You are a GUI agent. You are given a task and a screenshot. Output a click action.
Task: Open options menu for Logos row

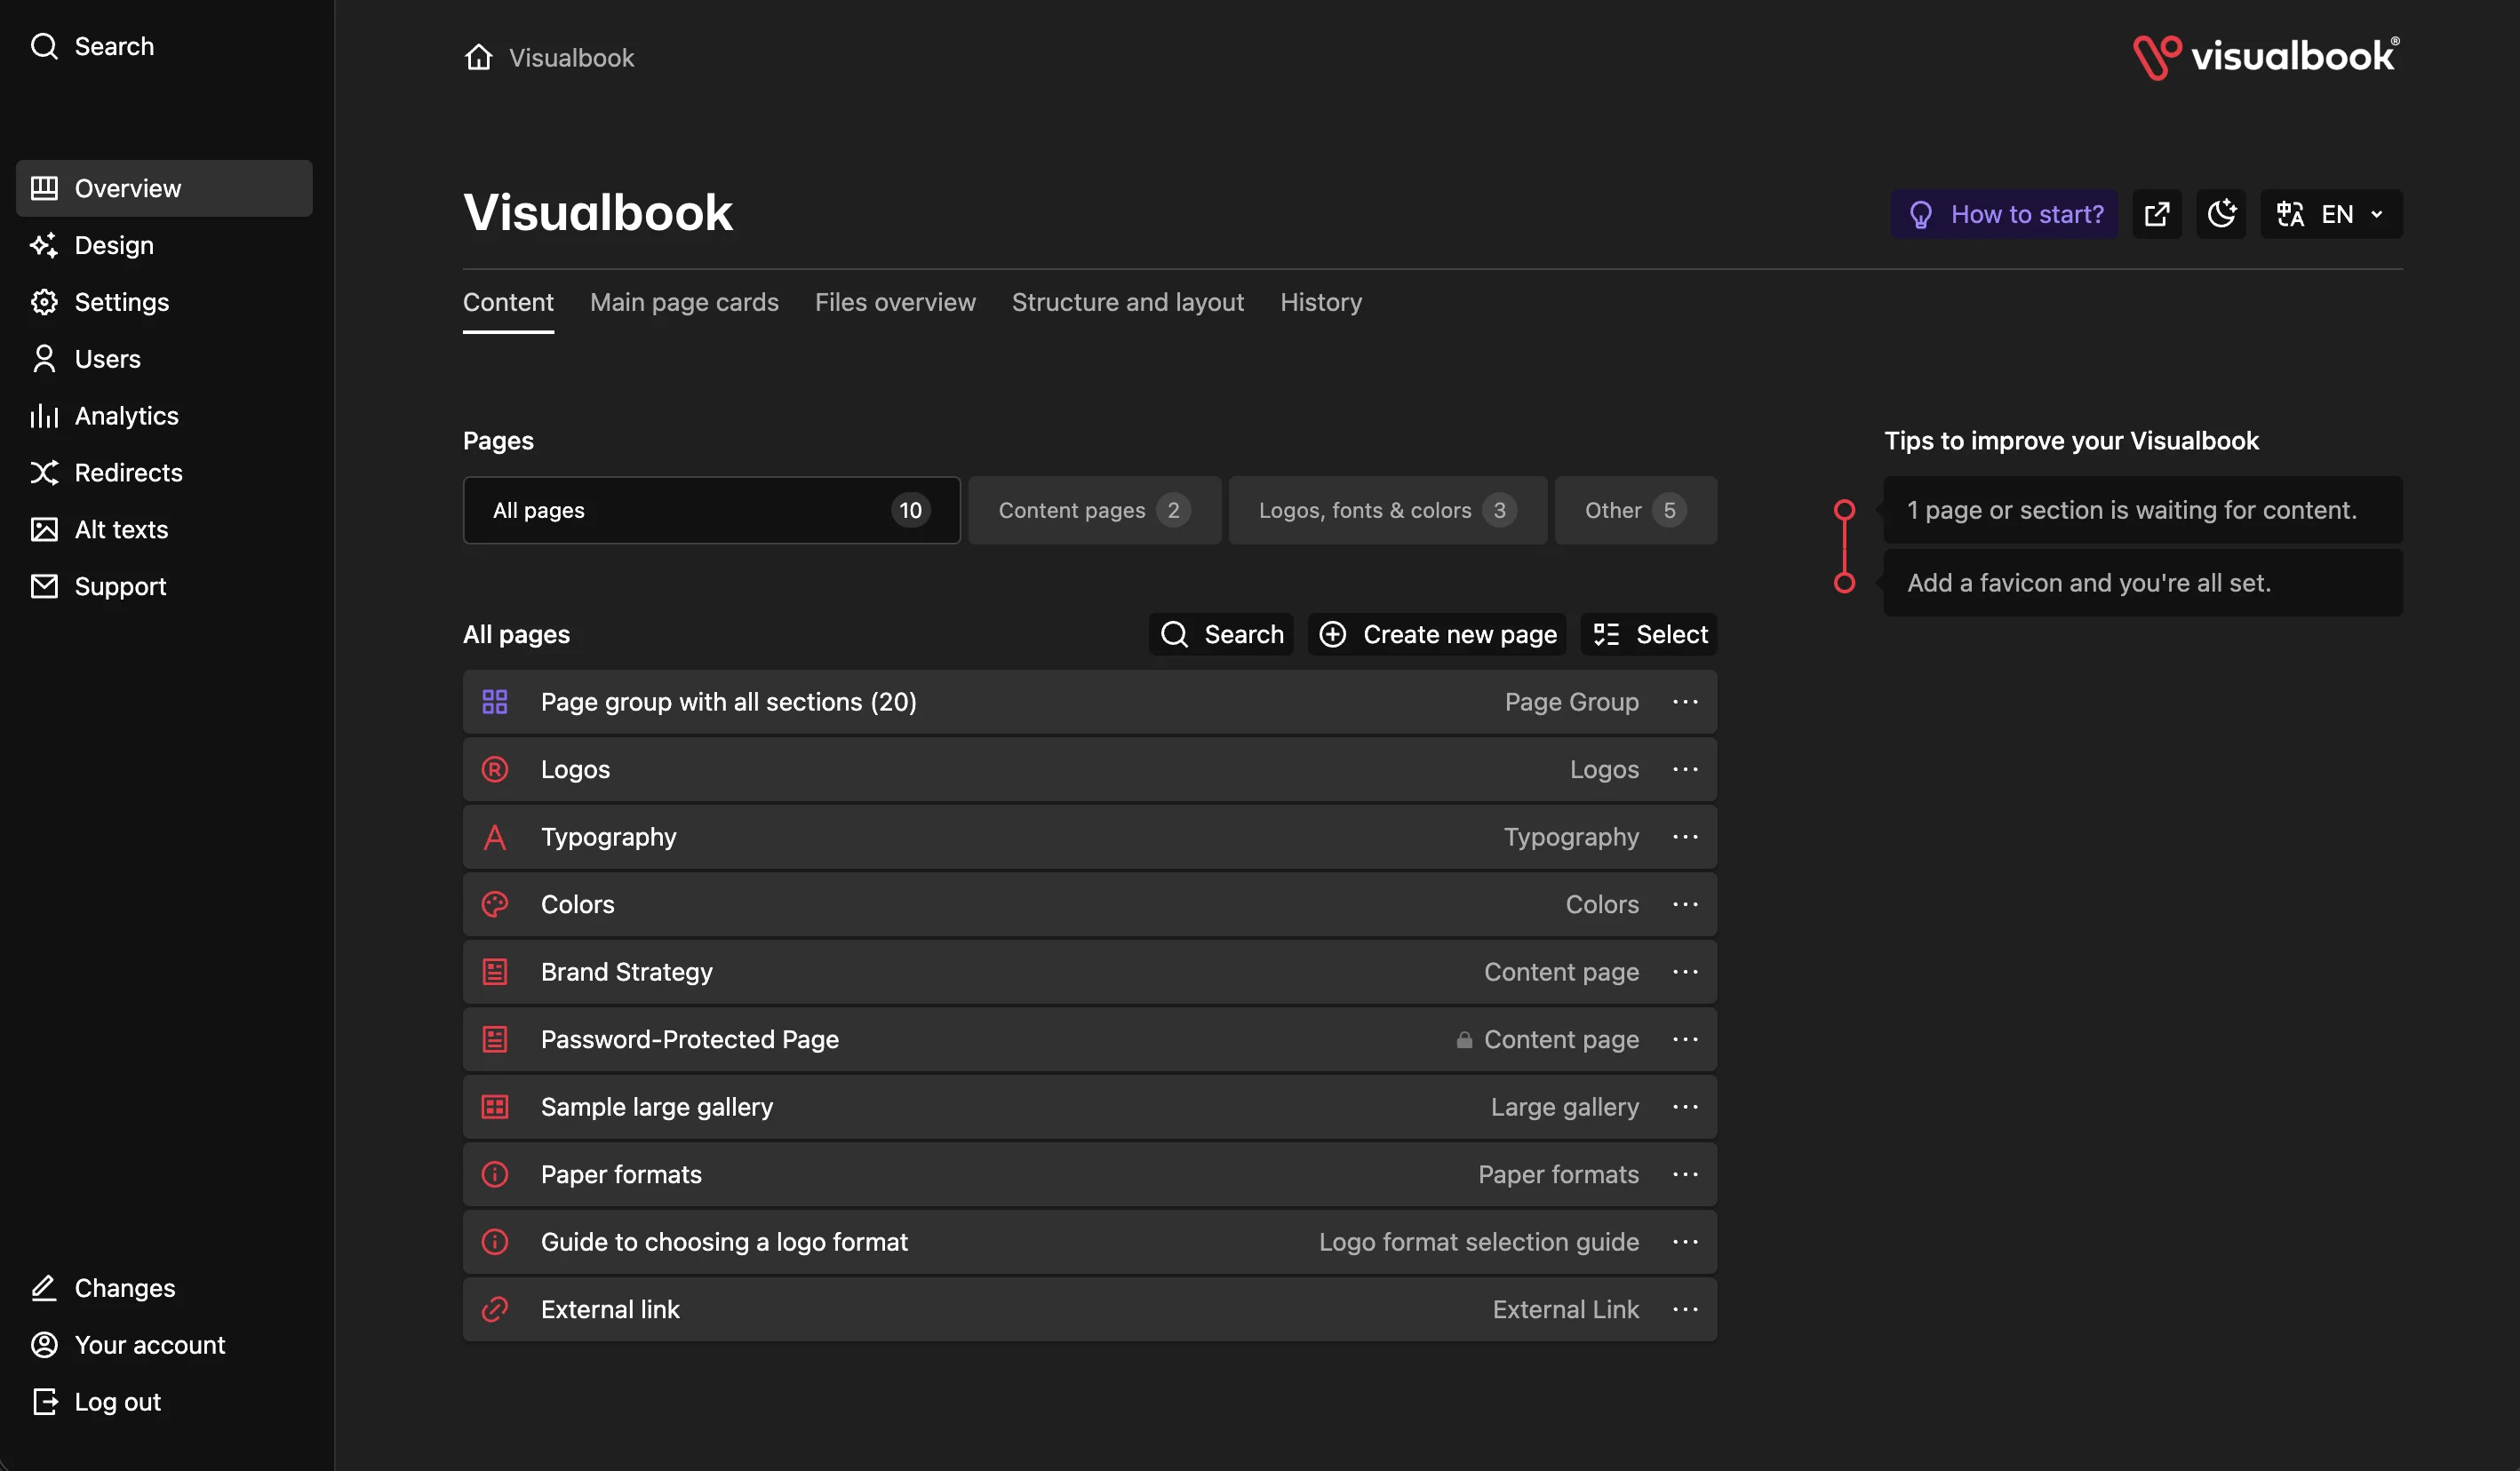click(1685, 769)
